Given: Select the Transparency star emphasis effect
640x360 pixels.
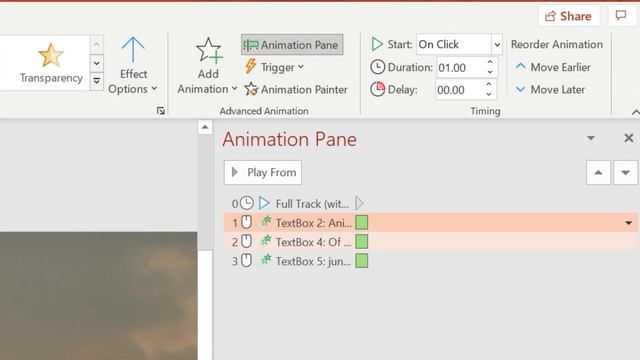Looking at the screenshot, I should 51,62.
